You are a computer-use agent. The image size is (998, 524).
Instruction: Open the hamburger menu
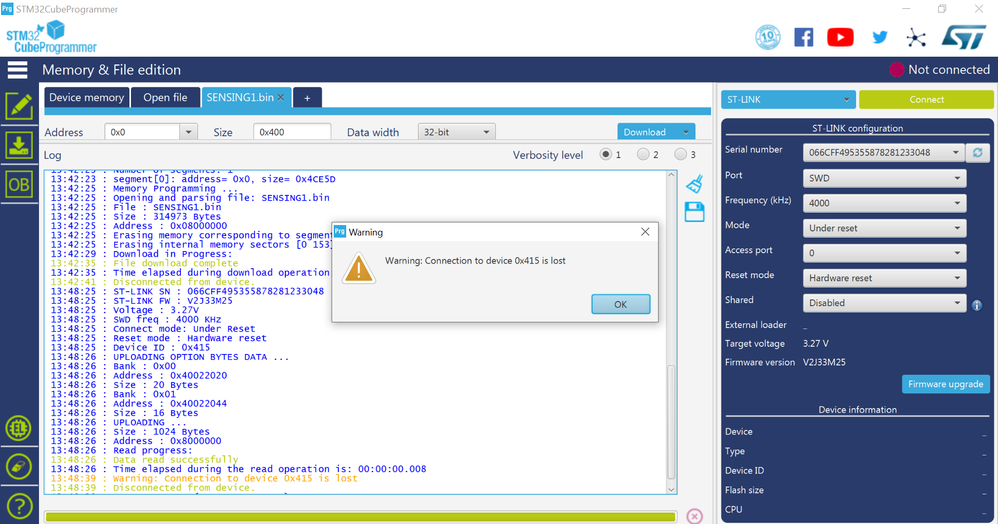[x=18, y=70]
